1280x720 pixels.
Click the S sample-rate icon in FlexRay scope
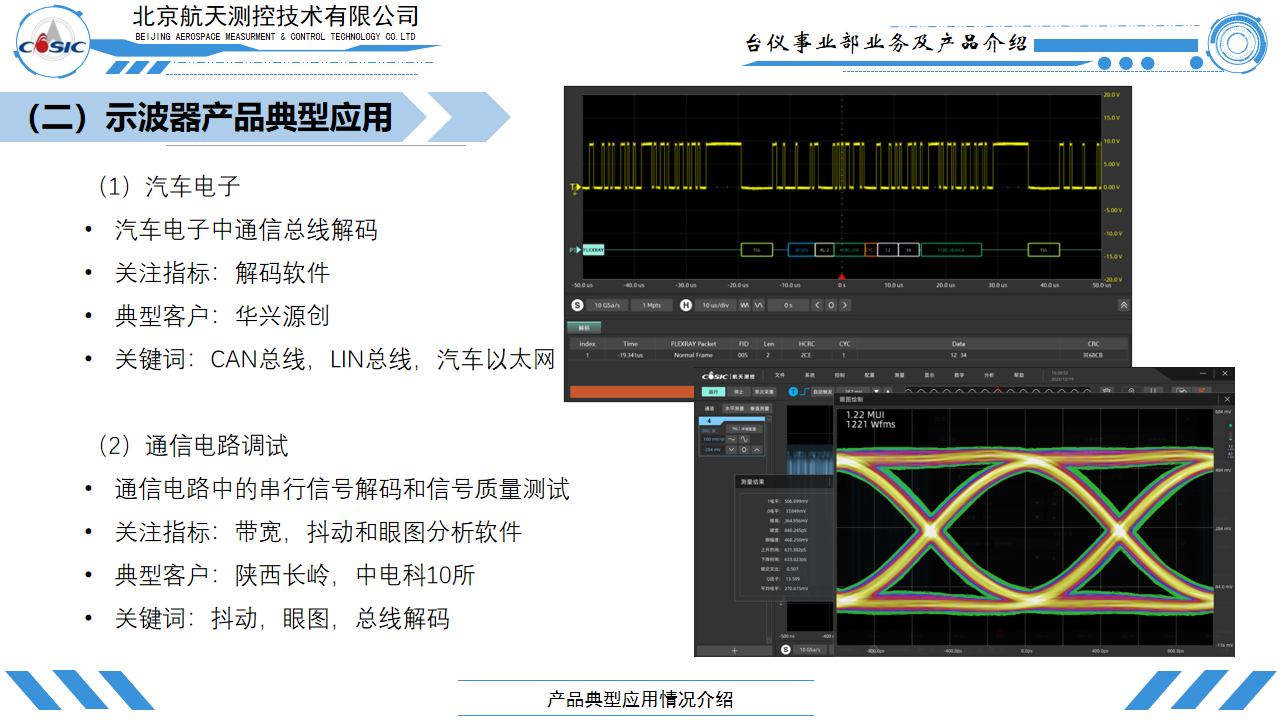pos(577,305)
